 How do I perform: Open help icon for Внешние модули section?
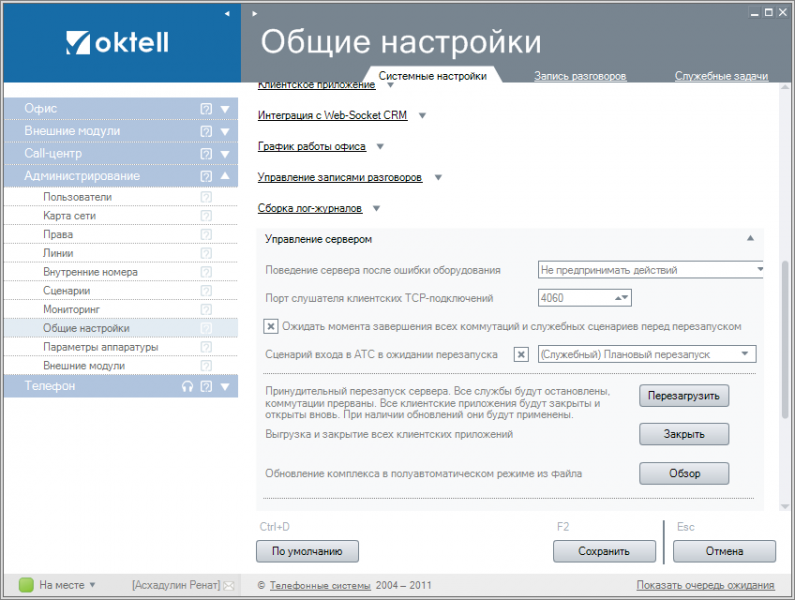click(206, 131)
